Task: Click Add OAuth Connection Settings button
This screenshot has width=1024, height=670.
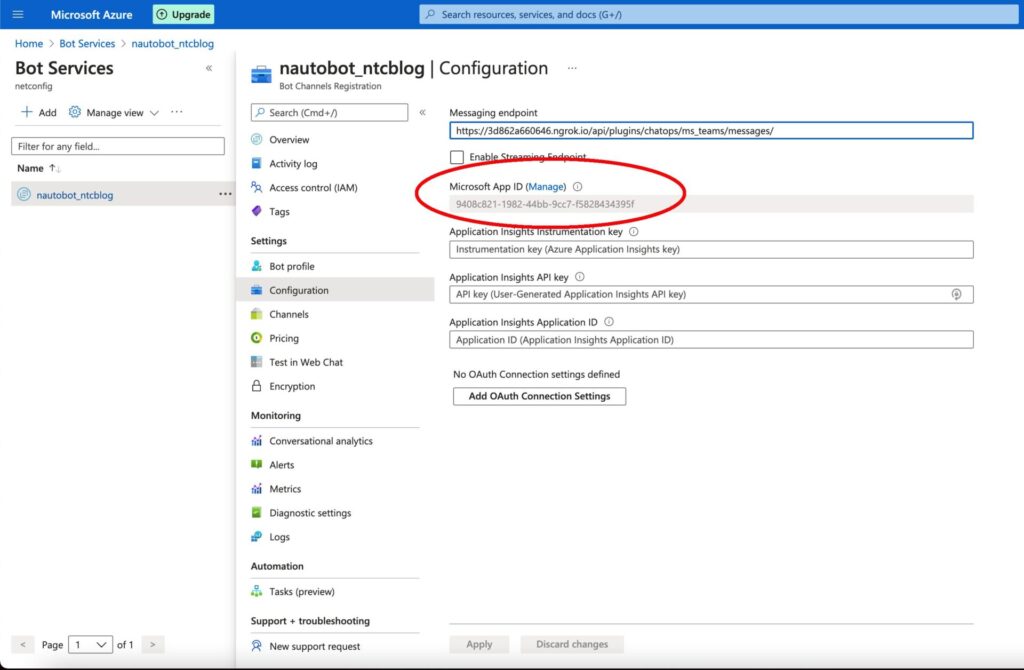Action: [539, 396]
